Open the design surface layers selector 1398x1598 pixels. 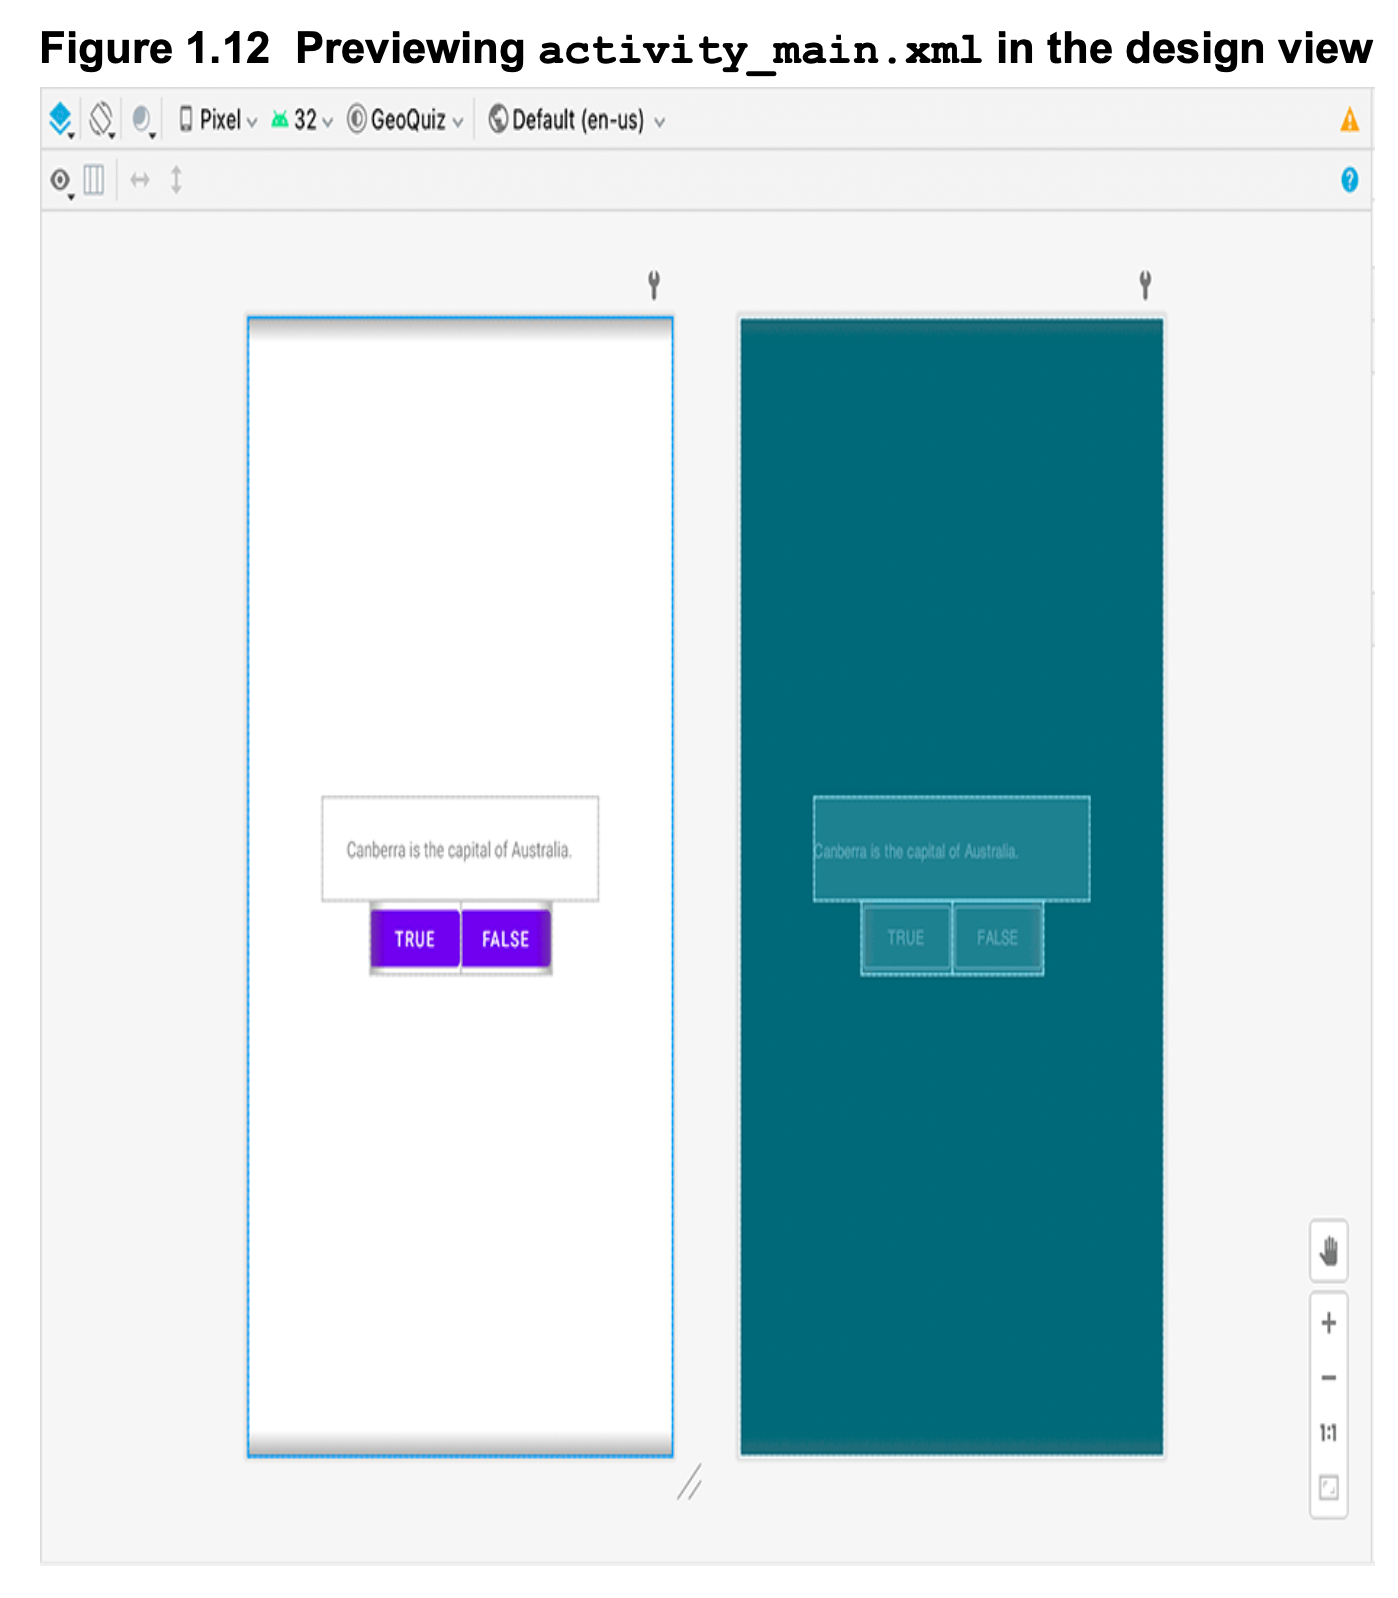tap(61, 120)
